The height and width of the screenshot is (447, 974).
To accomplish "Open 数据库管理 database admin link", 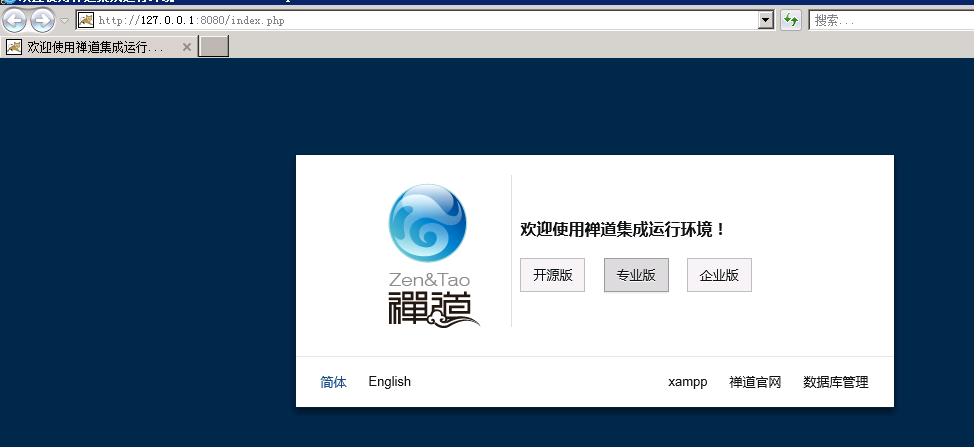I will click(835, 382).
